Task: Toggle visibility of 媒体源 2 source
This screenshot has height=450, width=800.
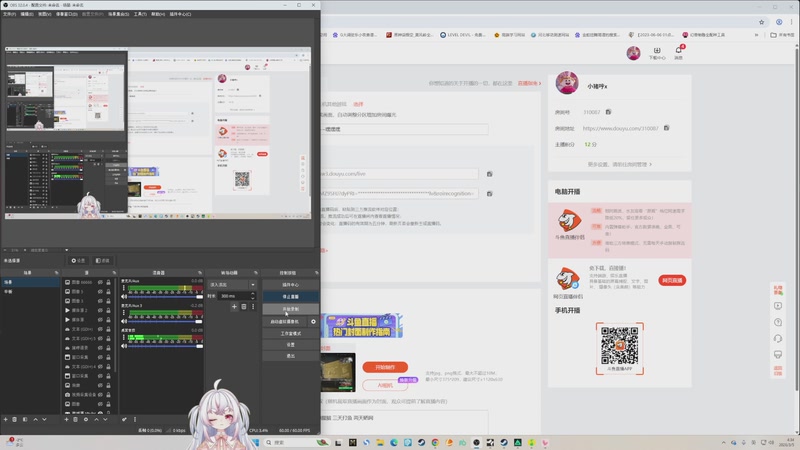Action: tap(101, 310)
